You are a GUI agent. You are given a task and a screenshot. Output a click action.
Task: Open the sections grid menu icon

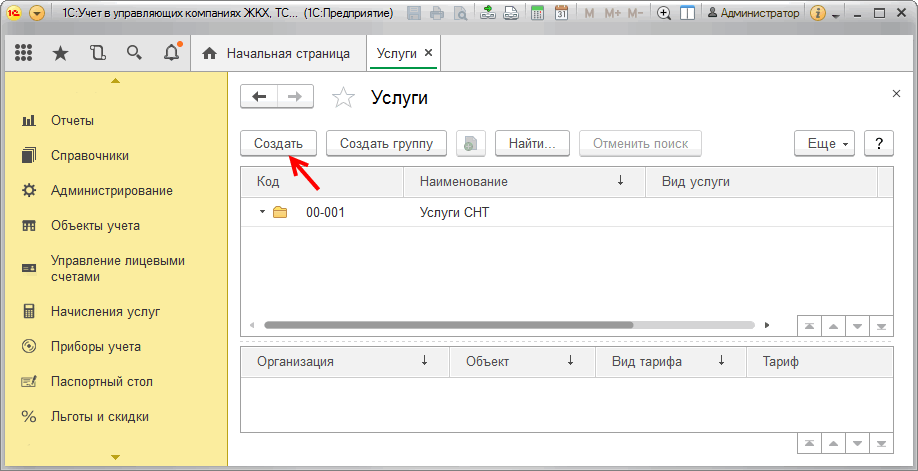click(23, 54)
